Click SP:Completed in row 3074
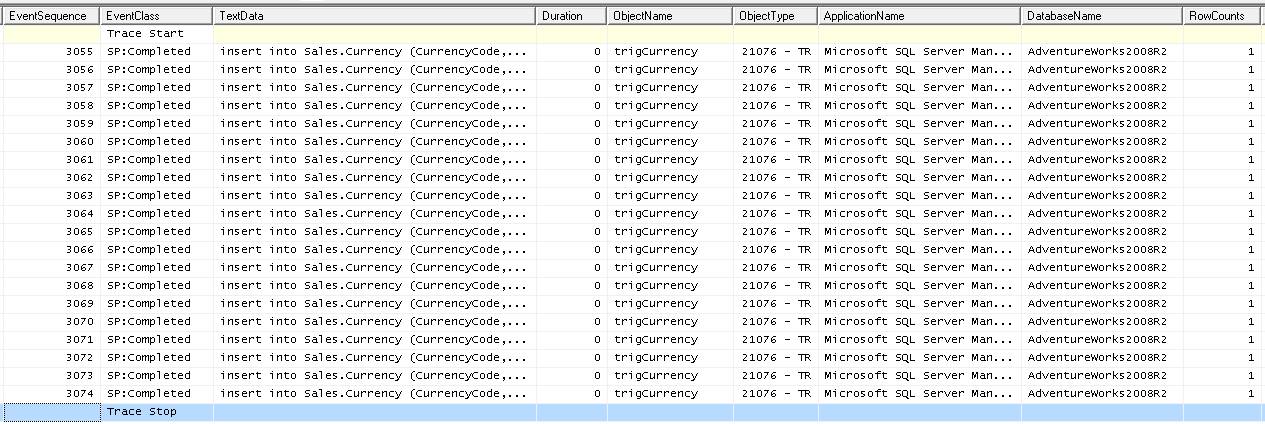 [148, 394]
